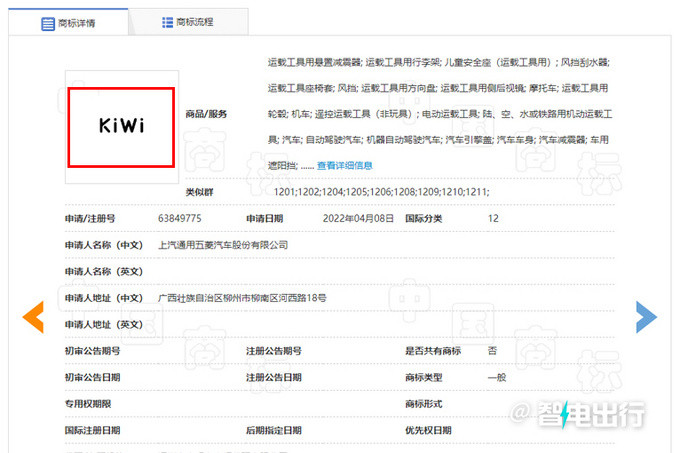Select the 否 shared-trademark value
Viewport: 680px width, 453px height.
coord(492,351)
